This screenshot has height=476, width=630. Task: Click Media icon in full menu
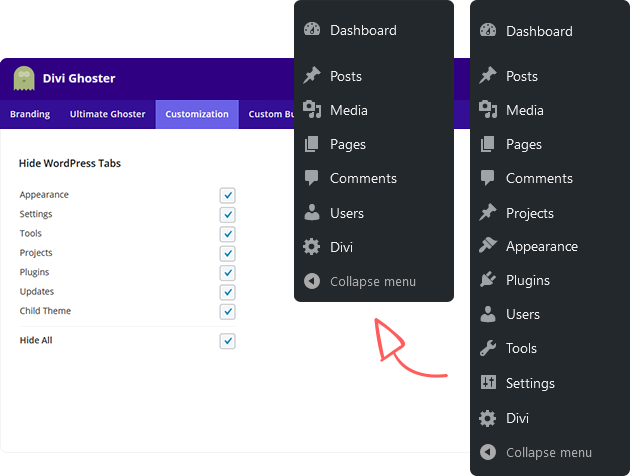488,110
